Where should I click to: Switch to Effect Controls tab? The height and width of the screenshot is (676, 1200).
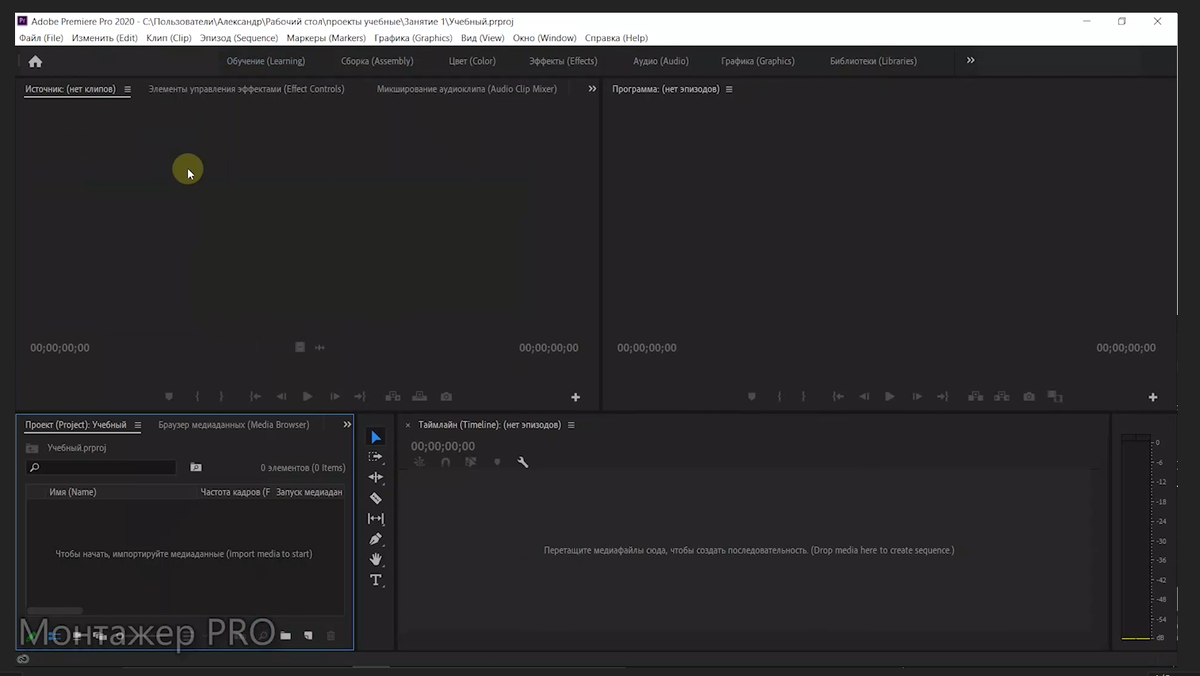pyautogui.click(x=246, y=89)
